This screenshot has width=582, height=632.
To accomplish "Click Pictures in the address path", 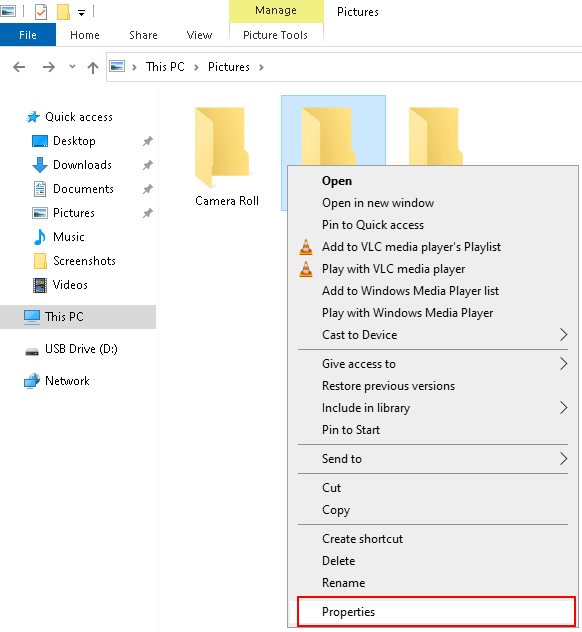I will pos(229,67).
